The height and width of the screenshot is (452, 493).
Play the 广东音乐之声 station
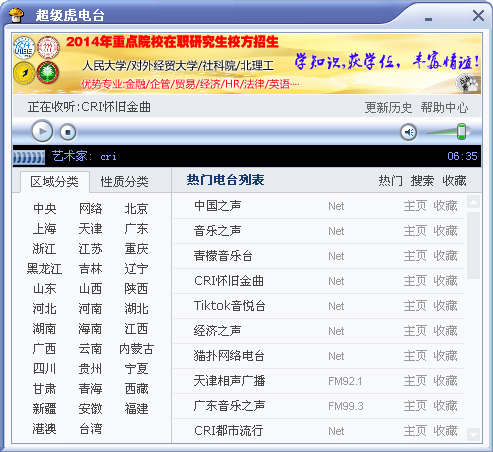(x=229, y=406)
